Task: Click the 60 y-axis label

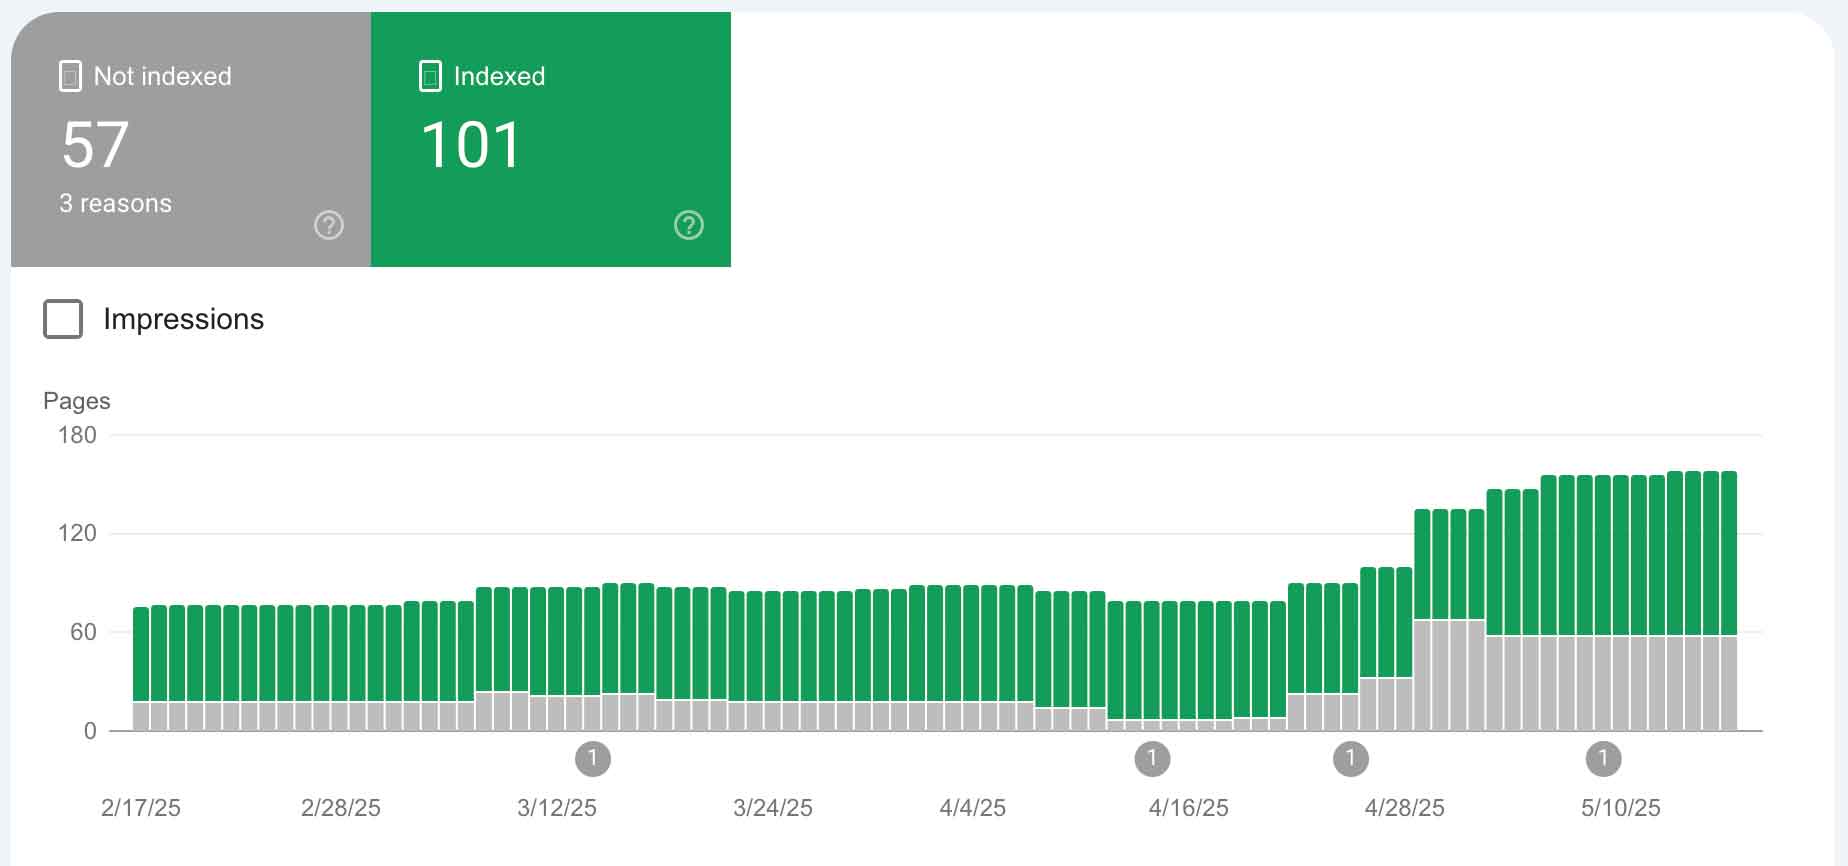Action: pos(83,632)
